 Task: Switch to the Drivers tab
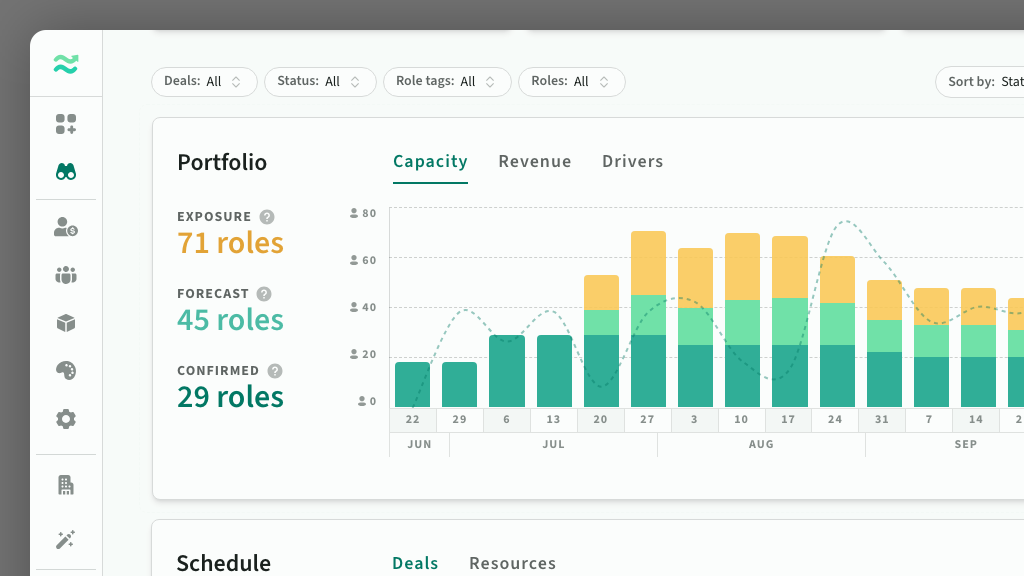[633, 161]
